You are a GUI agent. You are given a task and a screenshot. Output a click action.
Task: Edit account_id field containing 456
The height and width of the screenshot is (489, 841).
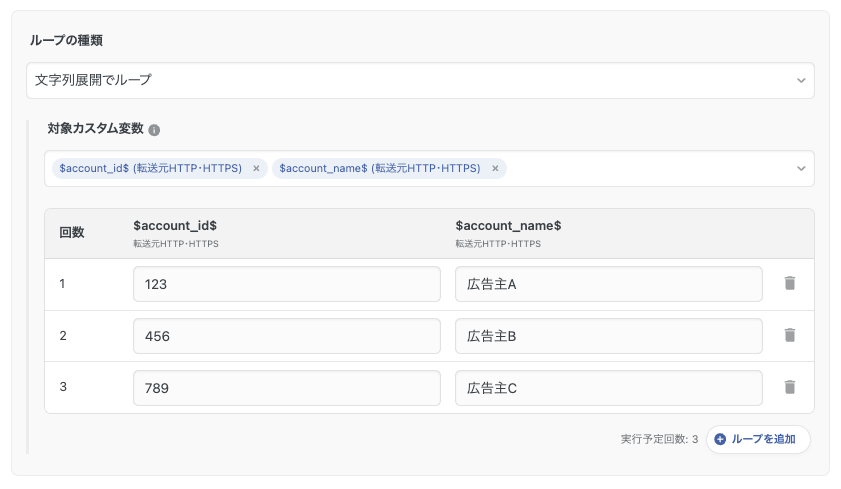pyautogui.click(x=286, y=336)
